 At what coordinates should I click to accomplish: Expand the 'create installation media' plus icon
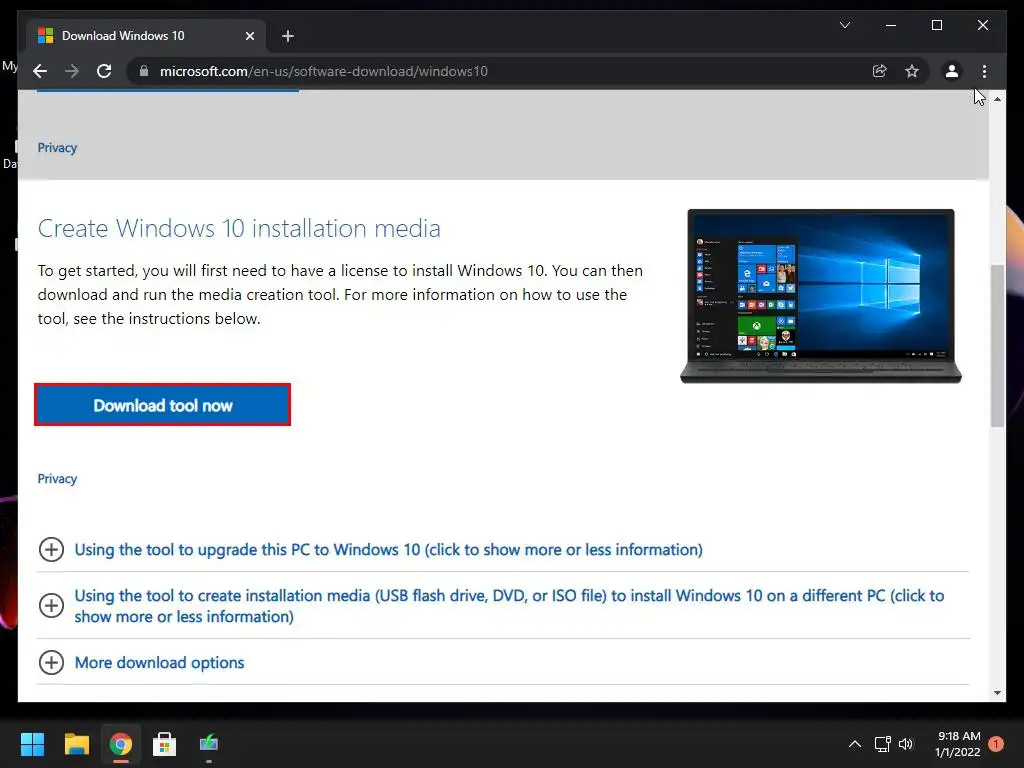pyautogui.click(x=51, y=605)
